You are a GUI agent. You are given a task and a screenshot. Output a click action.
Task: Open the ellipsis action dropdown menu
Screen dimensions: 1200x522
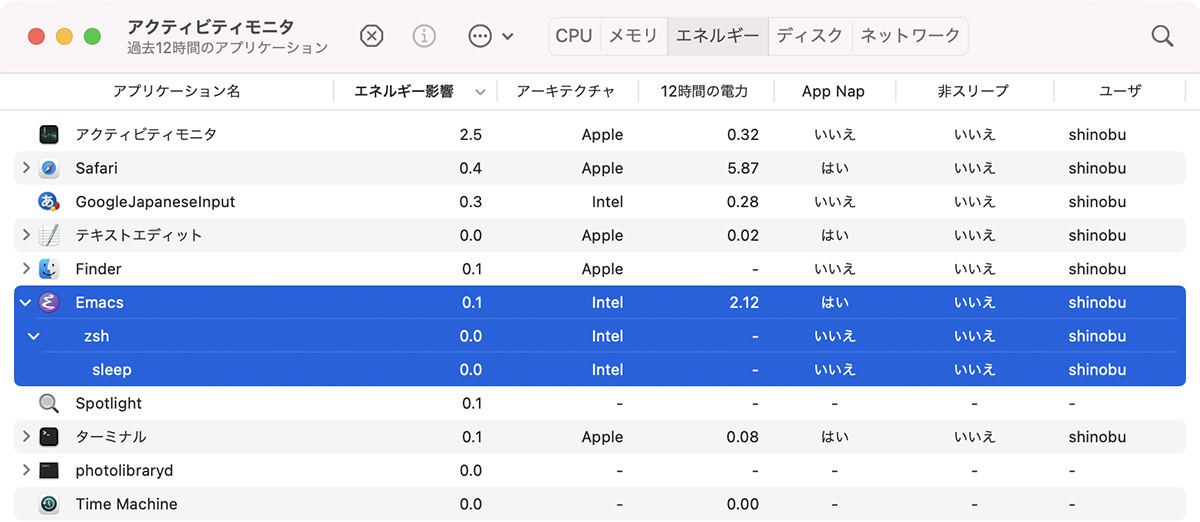[x=490, y=36]
